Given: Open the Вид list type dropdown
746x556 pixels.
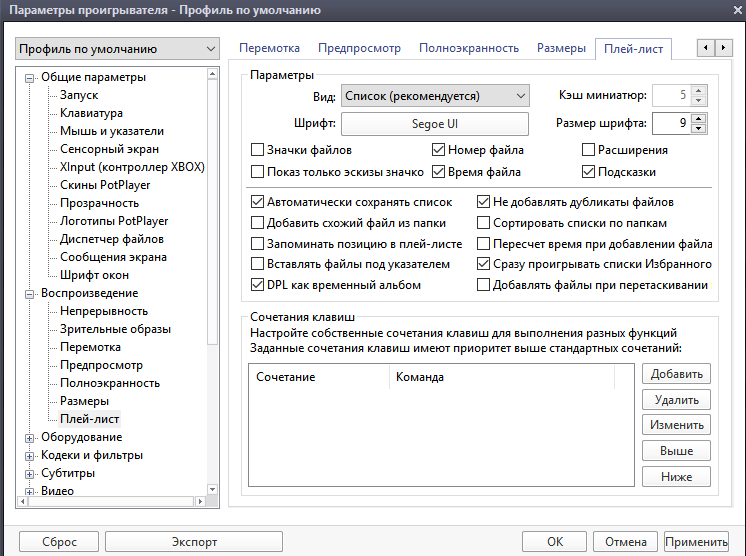Looking at the screenshot, I should pyautogui.click(x=435, y=96).
